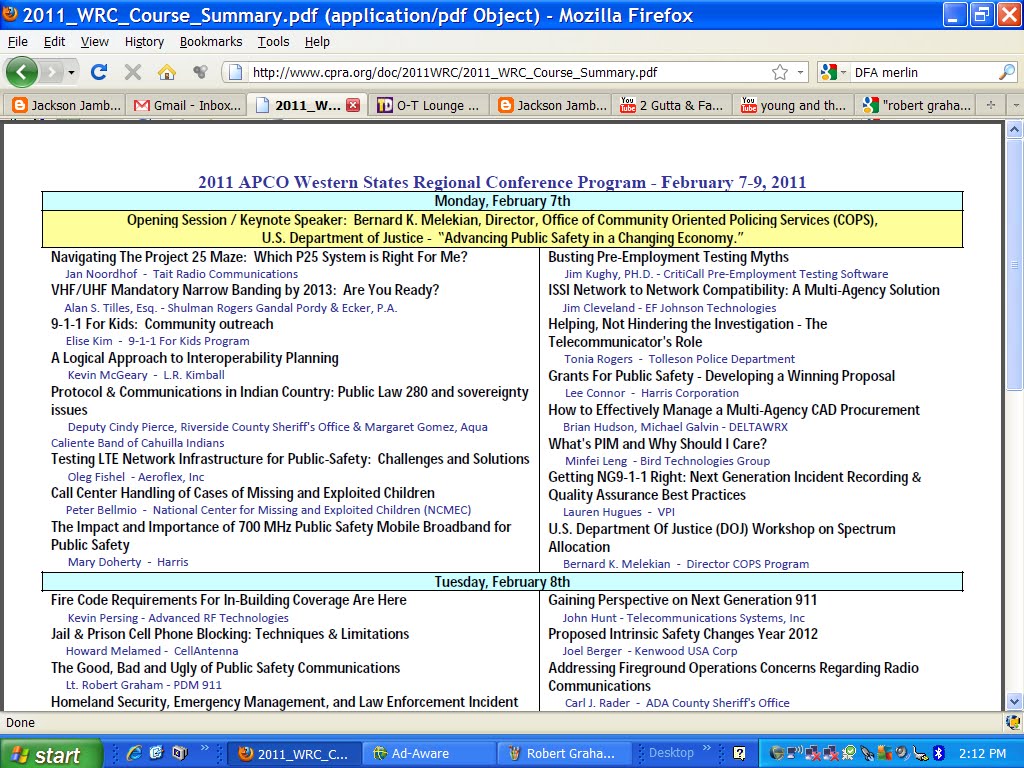This screenshot has width=1024, height=768.
Task: Switch to the O-T Lounge tab
Action: (428, 105)
